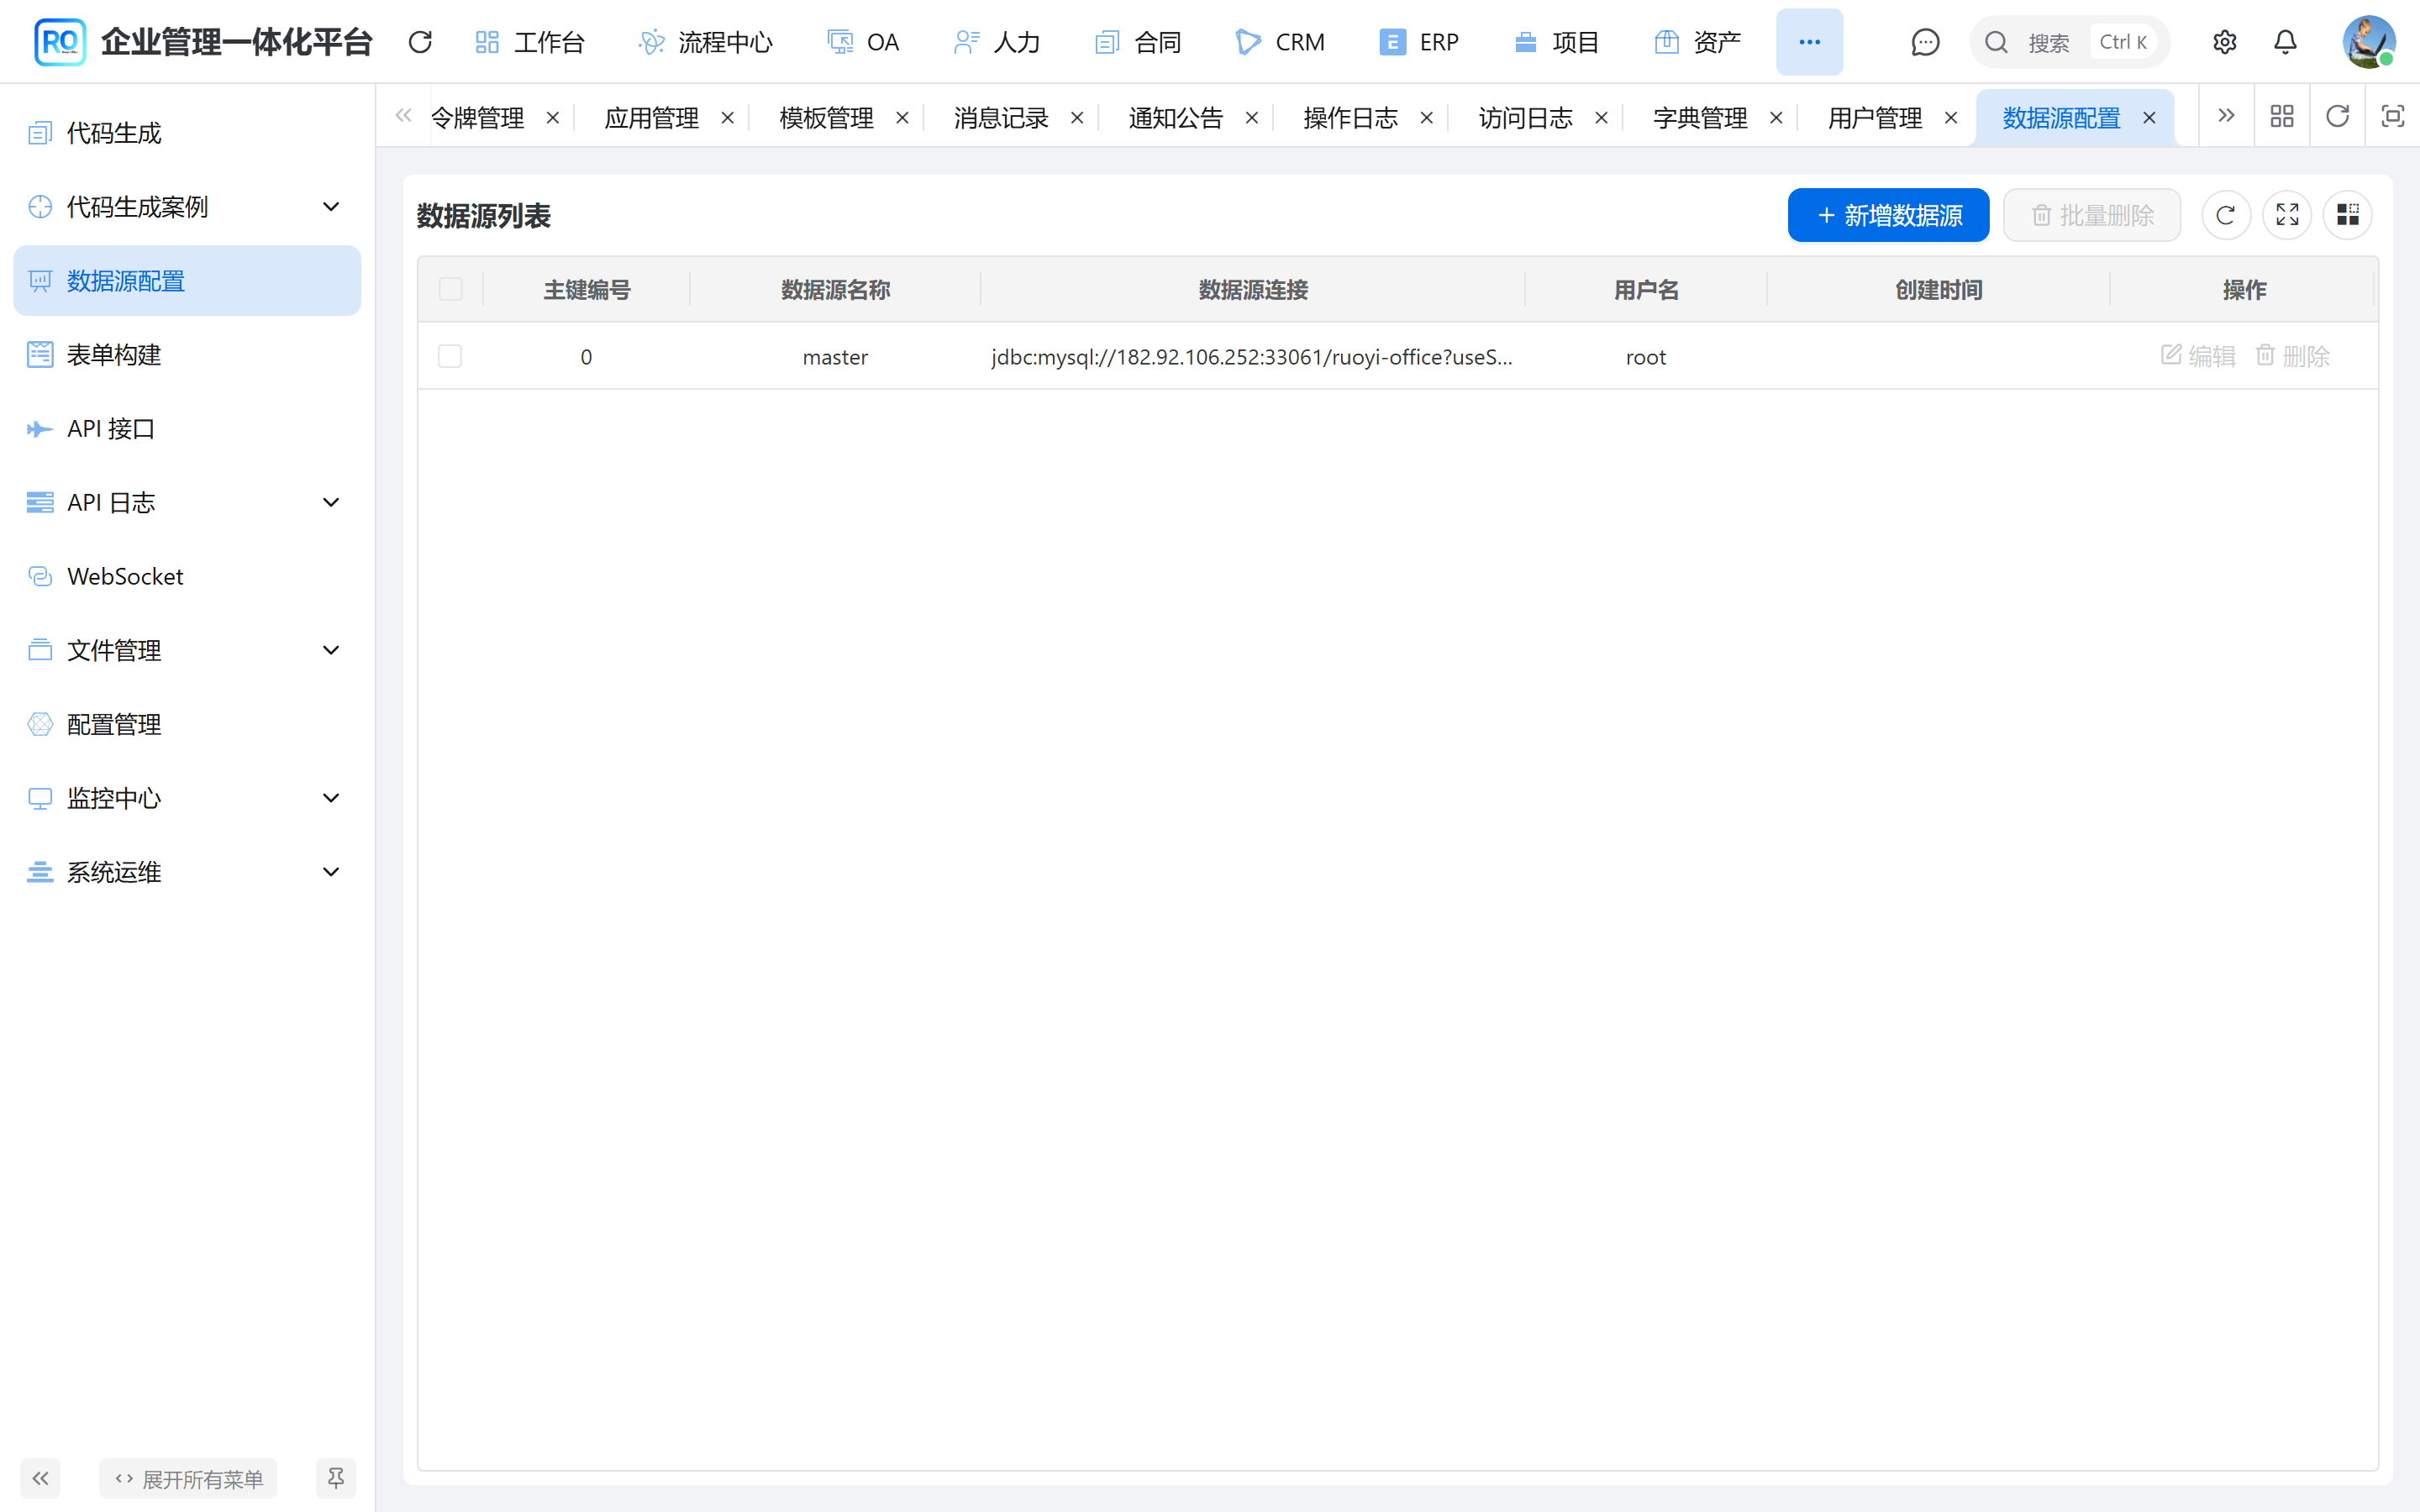Expand the table to fullscreen
Screen dimensions: 2420x1512
click(x=2287, y=215)
